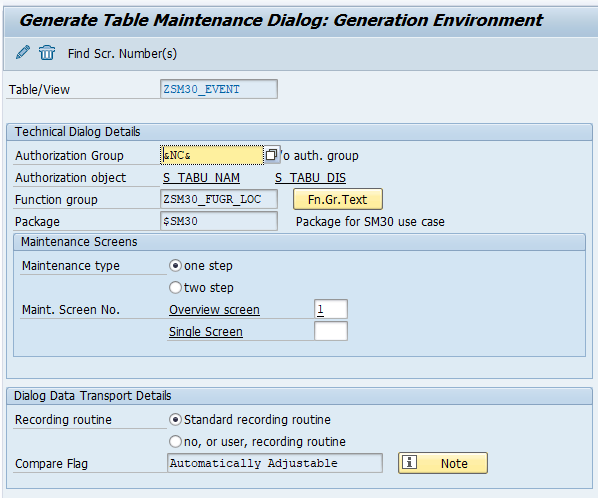Click the Single Screen link
Image resolution: width=598 pixels, height=498 pixels.
[206, 332]
